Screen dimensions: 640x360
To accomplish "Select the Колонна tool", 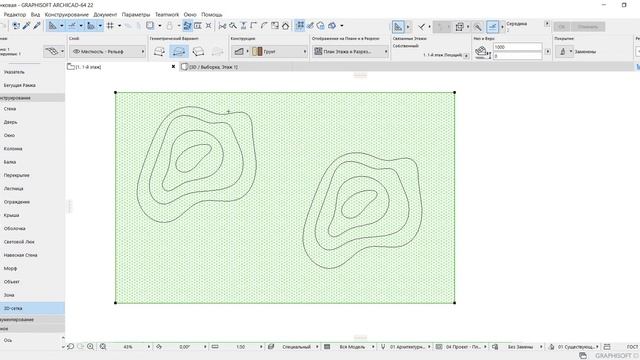I will [13, 149].
